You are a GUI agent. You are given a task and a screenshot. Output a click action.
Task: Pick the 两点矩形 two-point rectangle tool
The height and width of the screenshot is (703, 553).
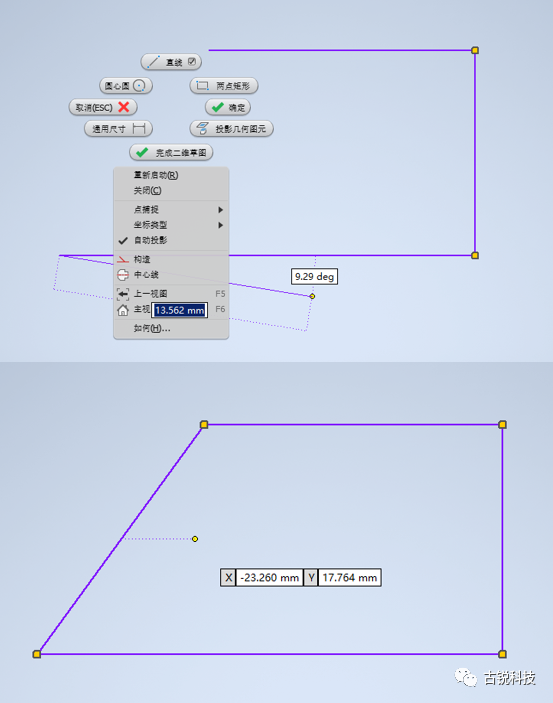(224, 85)
